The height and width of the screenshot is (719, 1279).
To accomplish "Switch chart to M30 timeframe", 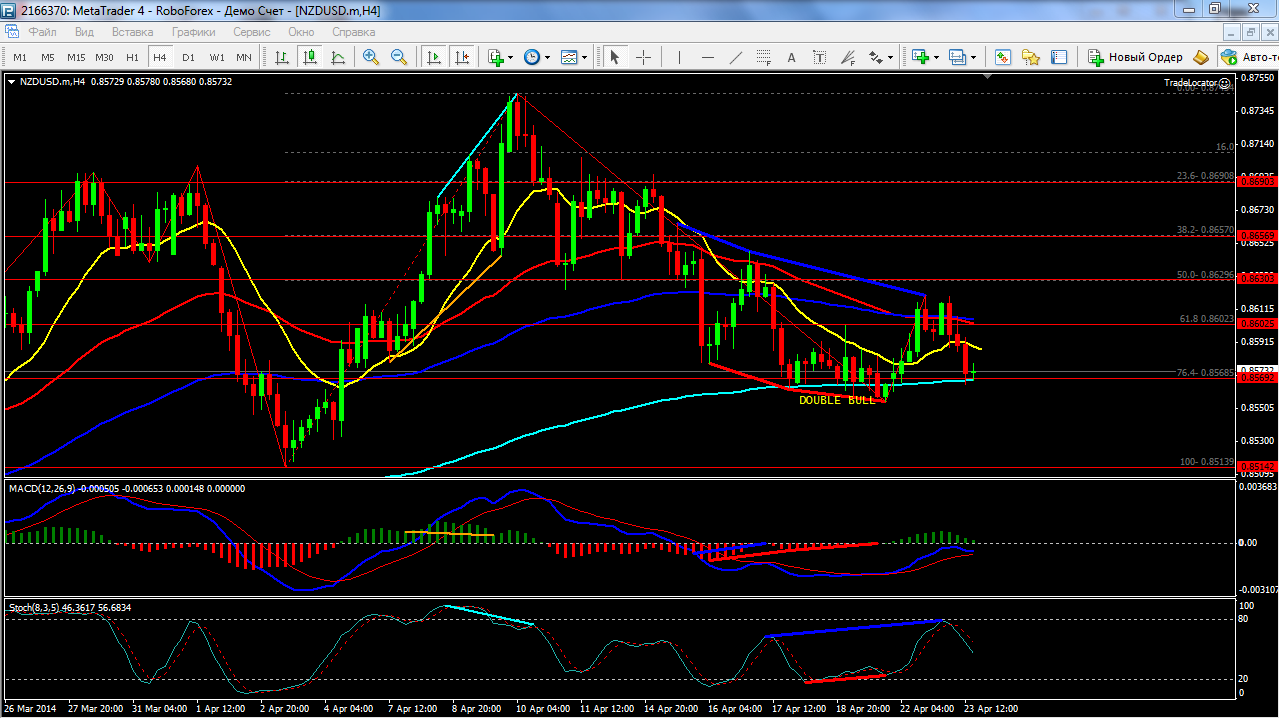I will tap(105, 57).
